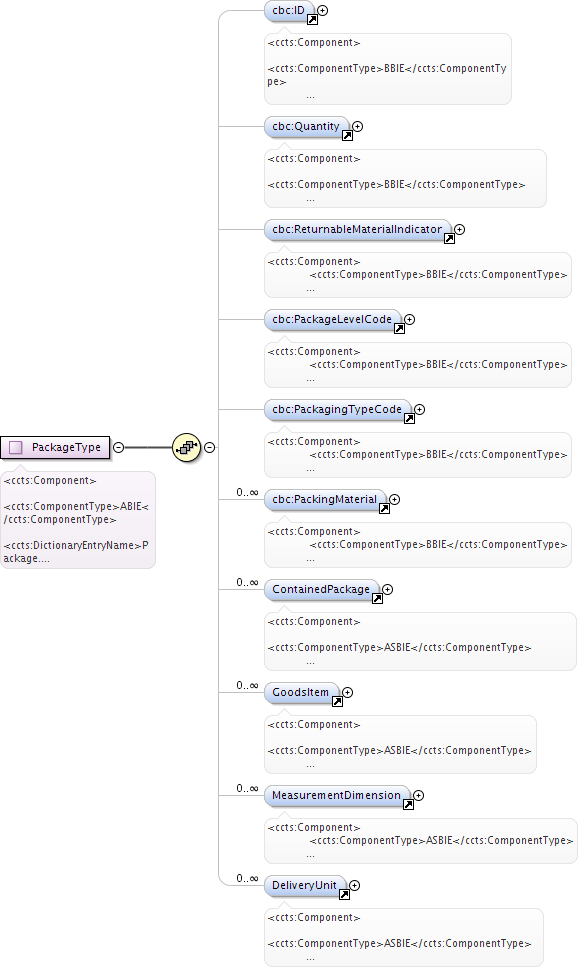
Task: Click the annotation under cbc:Quantity
Action: coord(405,178)
